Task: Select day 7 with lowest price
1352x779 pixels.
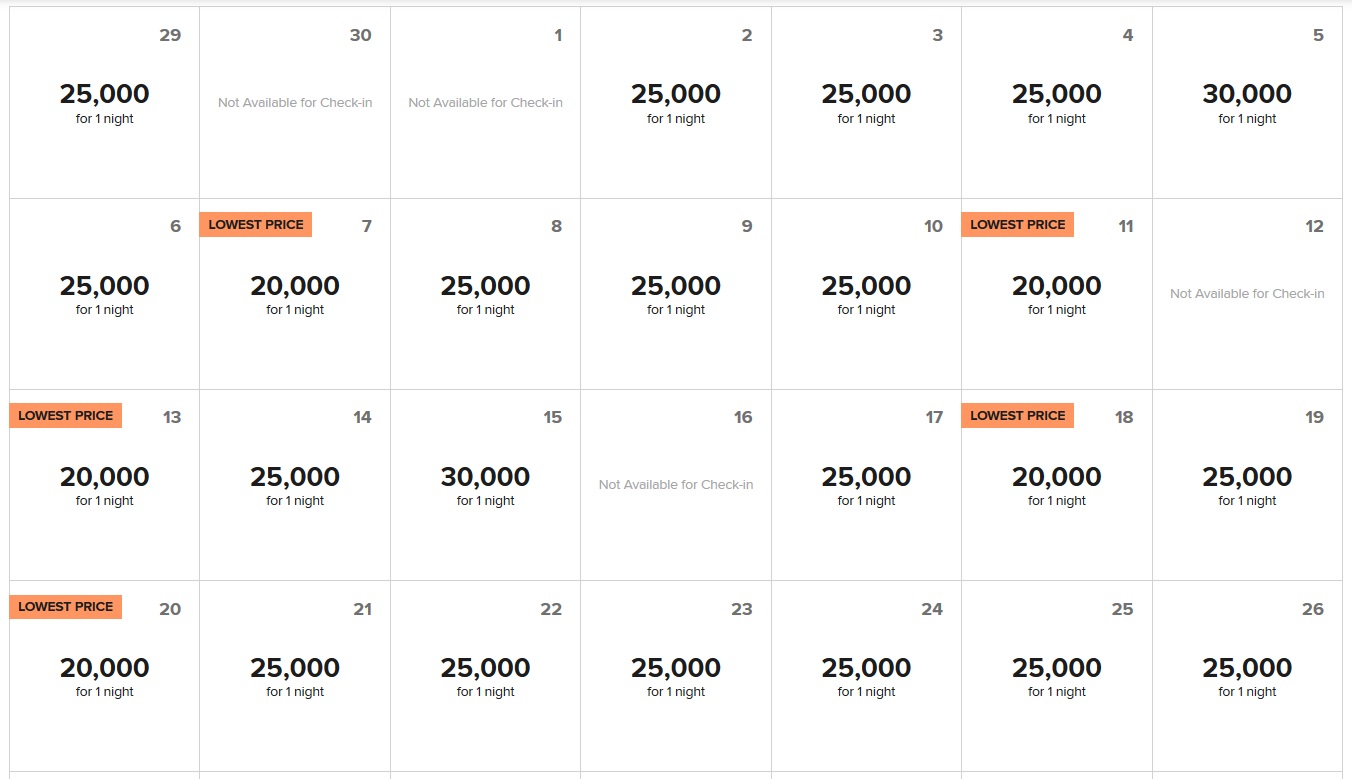Action: coord(295,294)
